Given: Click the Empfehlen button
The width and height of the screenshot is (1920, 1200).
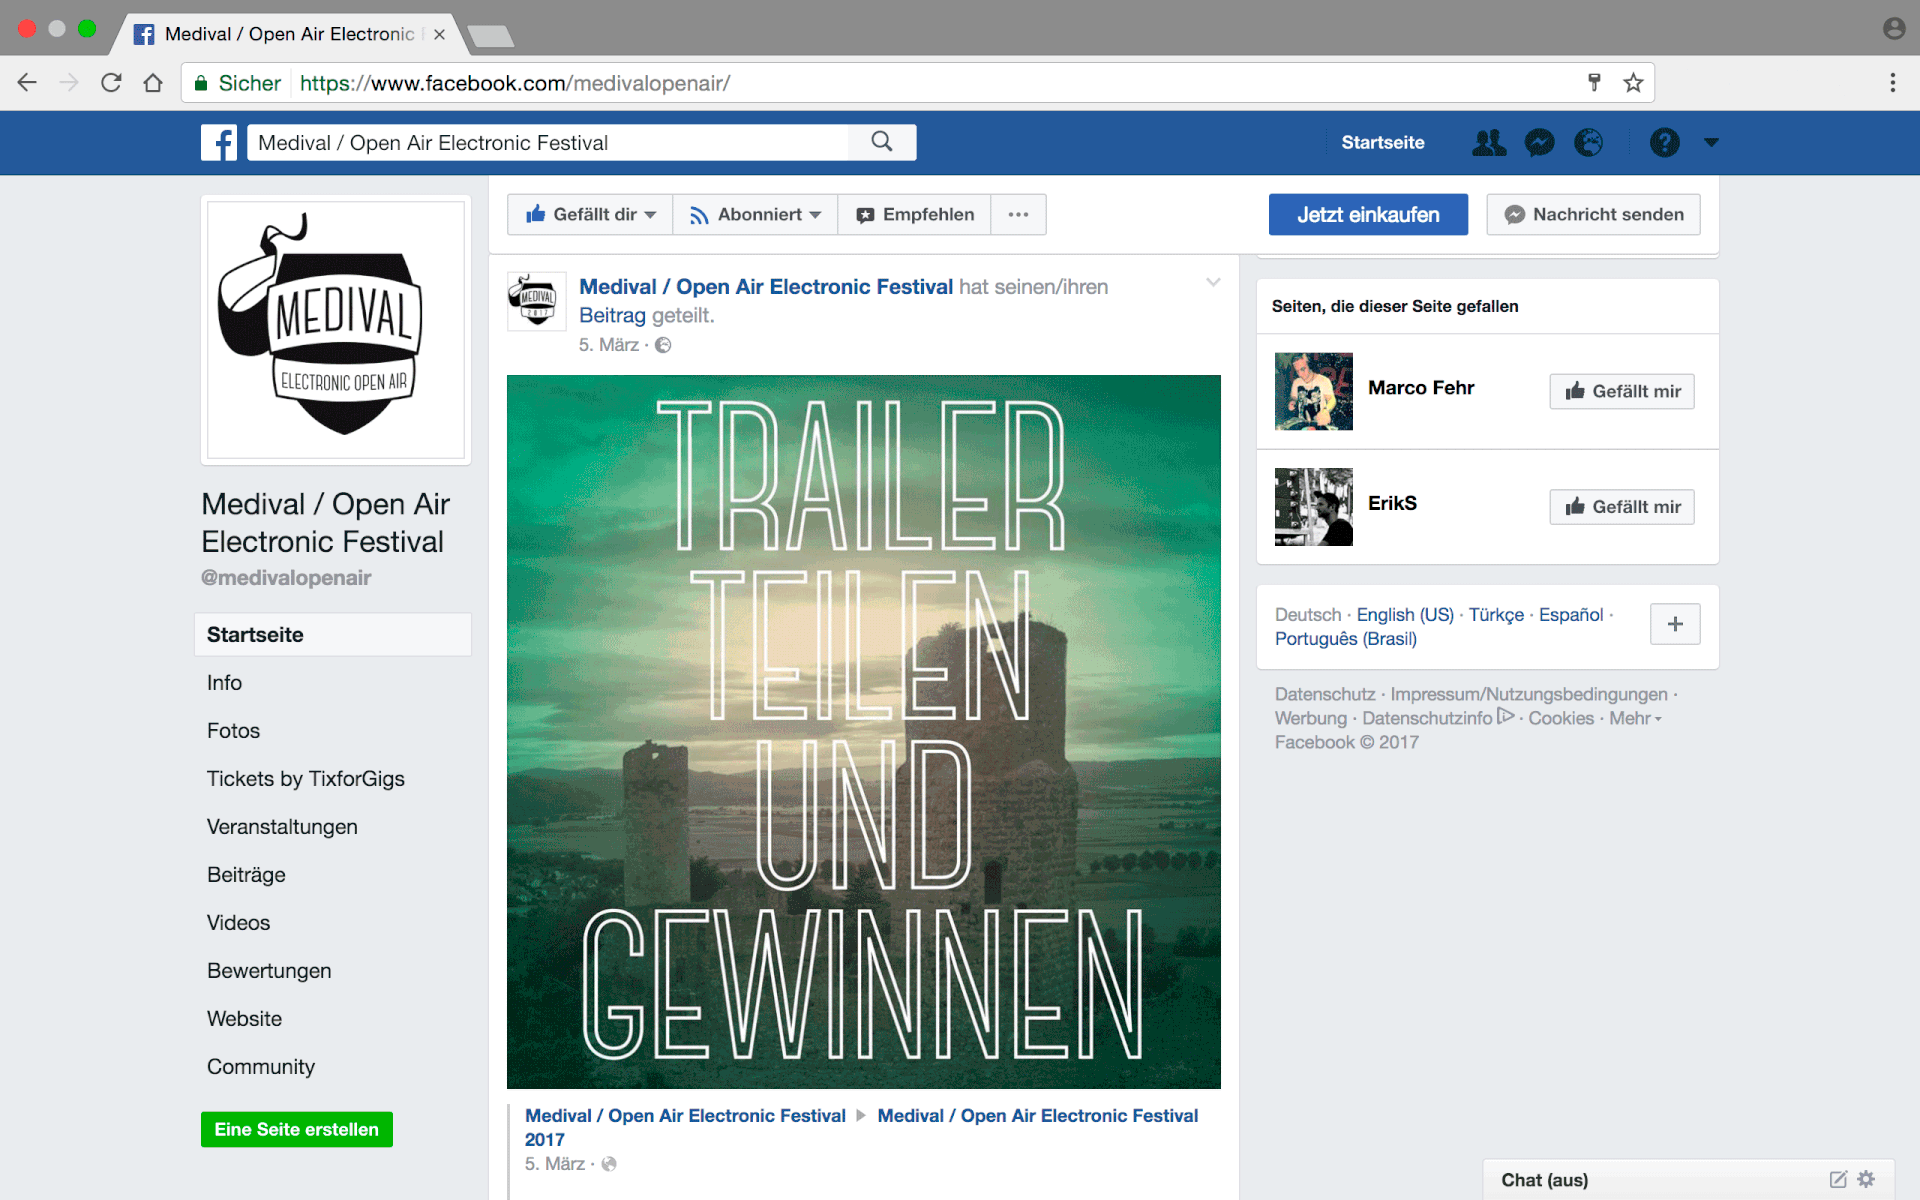Looking at the screenshot, I should [x=914, y=215].
